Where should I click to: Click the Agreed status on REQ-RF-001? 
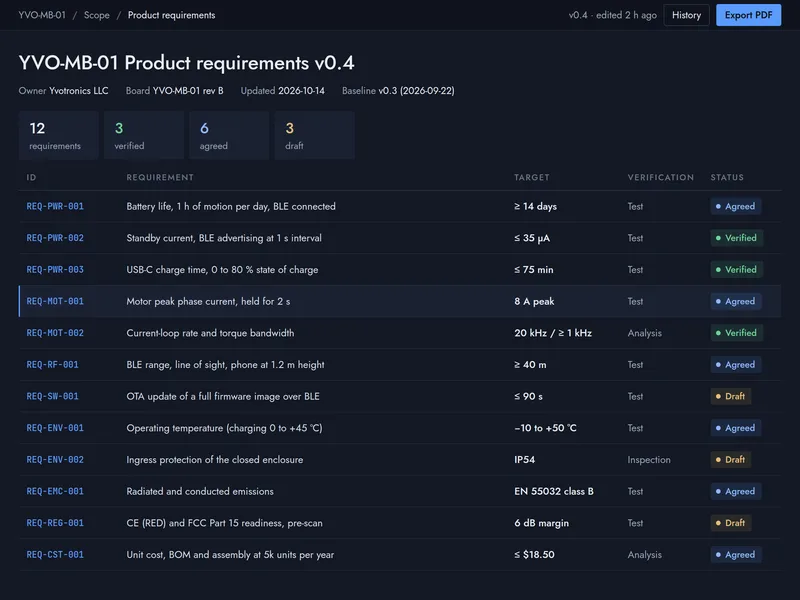(x=736, y=365)
